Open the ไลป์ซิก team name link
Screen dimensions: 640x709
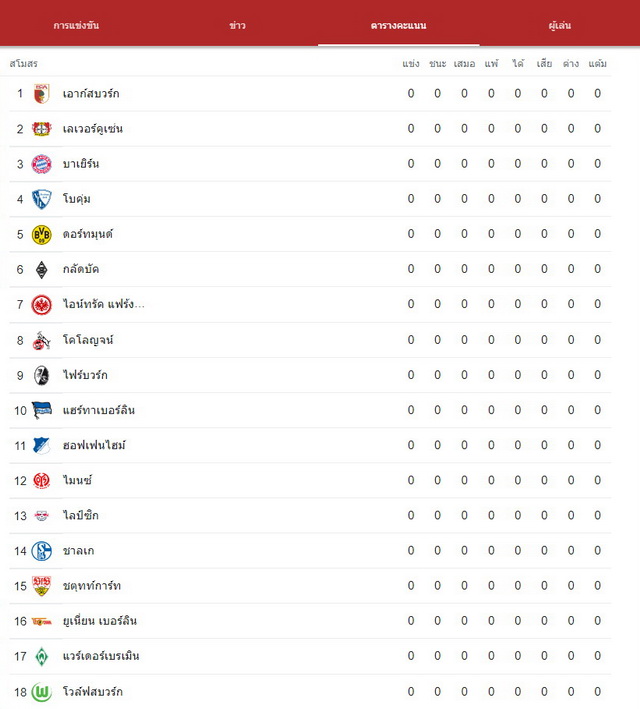click(81, 515)
